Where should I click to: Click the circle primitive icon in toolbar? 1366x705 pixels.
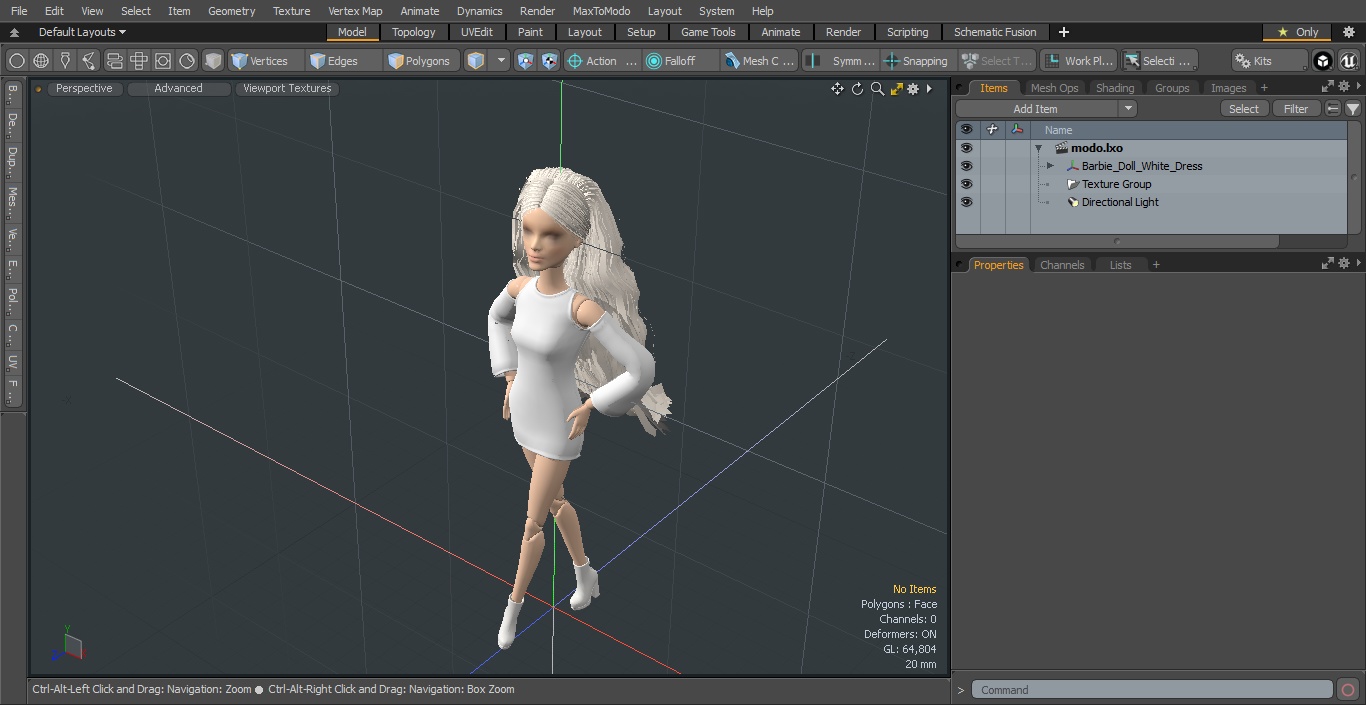pyautogui.click(x=17, y=61)
